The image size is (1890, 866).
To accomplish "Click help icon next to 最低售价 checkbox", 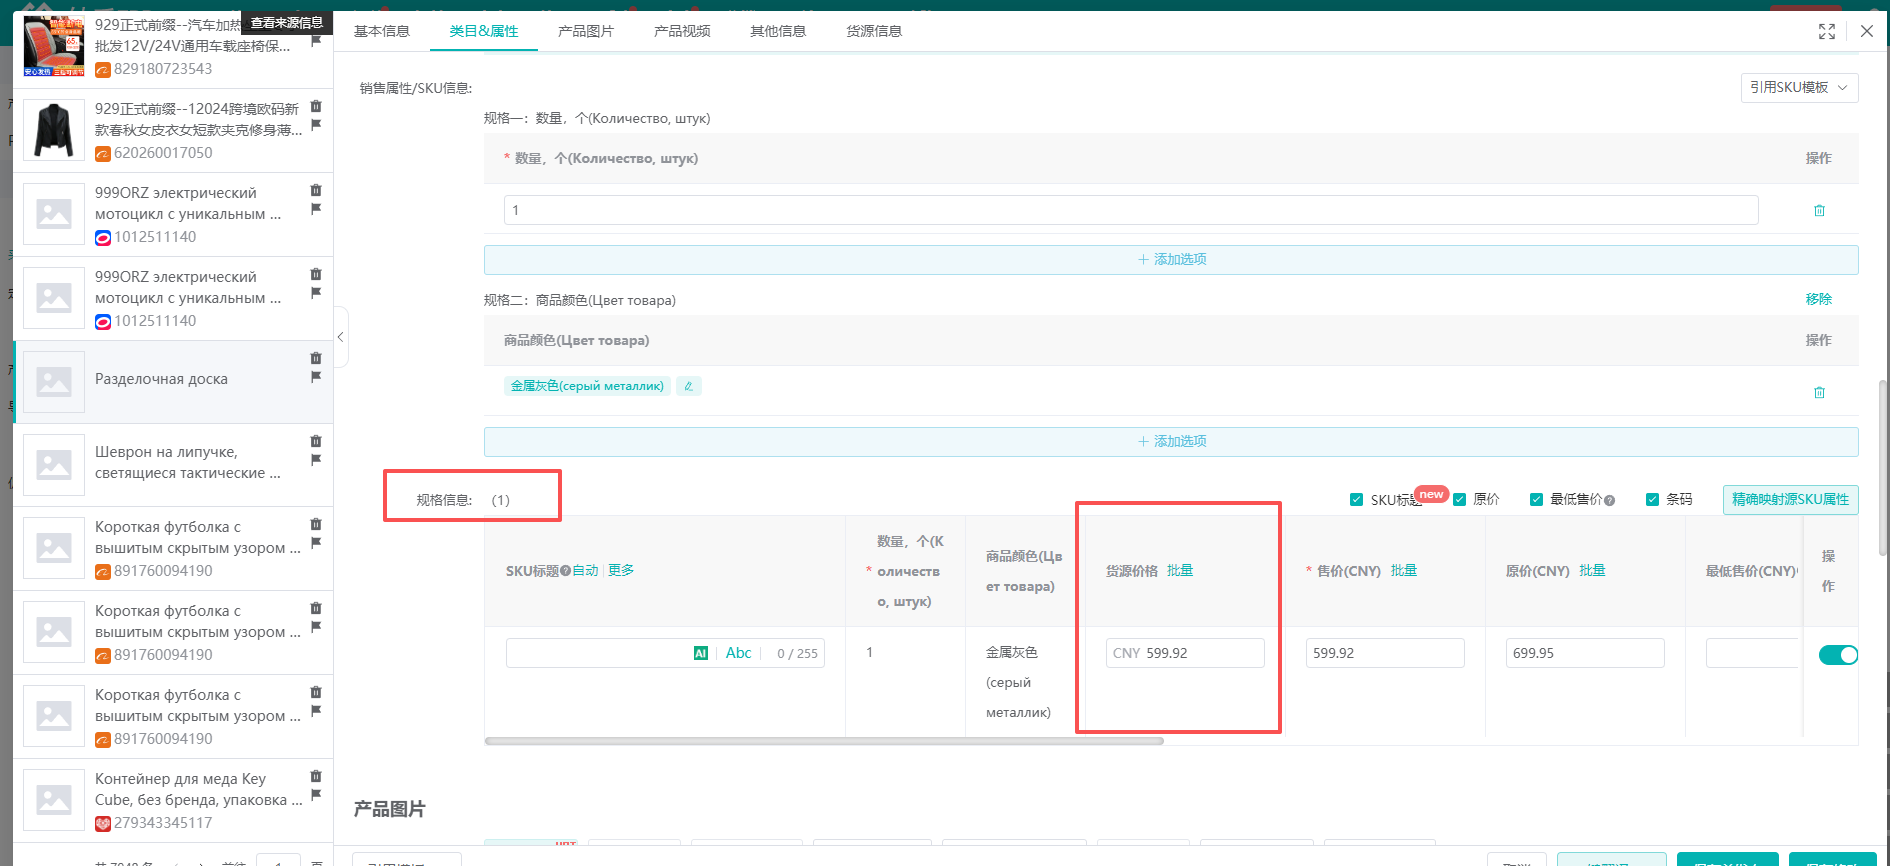I will coord(1609,500).
